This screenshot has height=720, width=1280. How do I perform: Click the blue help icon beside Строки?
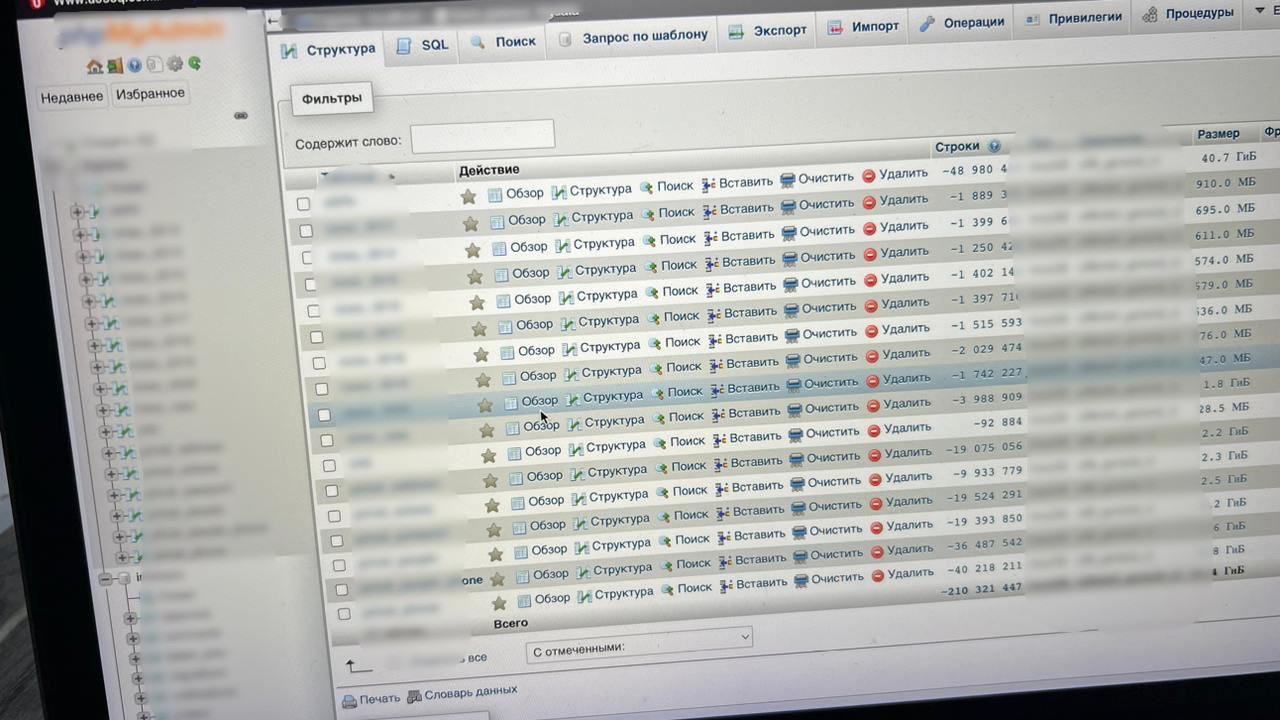[x=994, y=146]
